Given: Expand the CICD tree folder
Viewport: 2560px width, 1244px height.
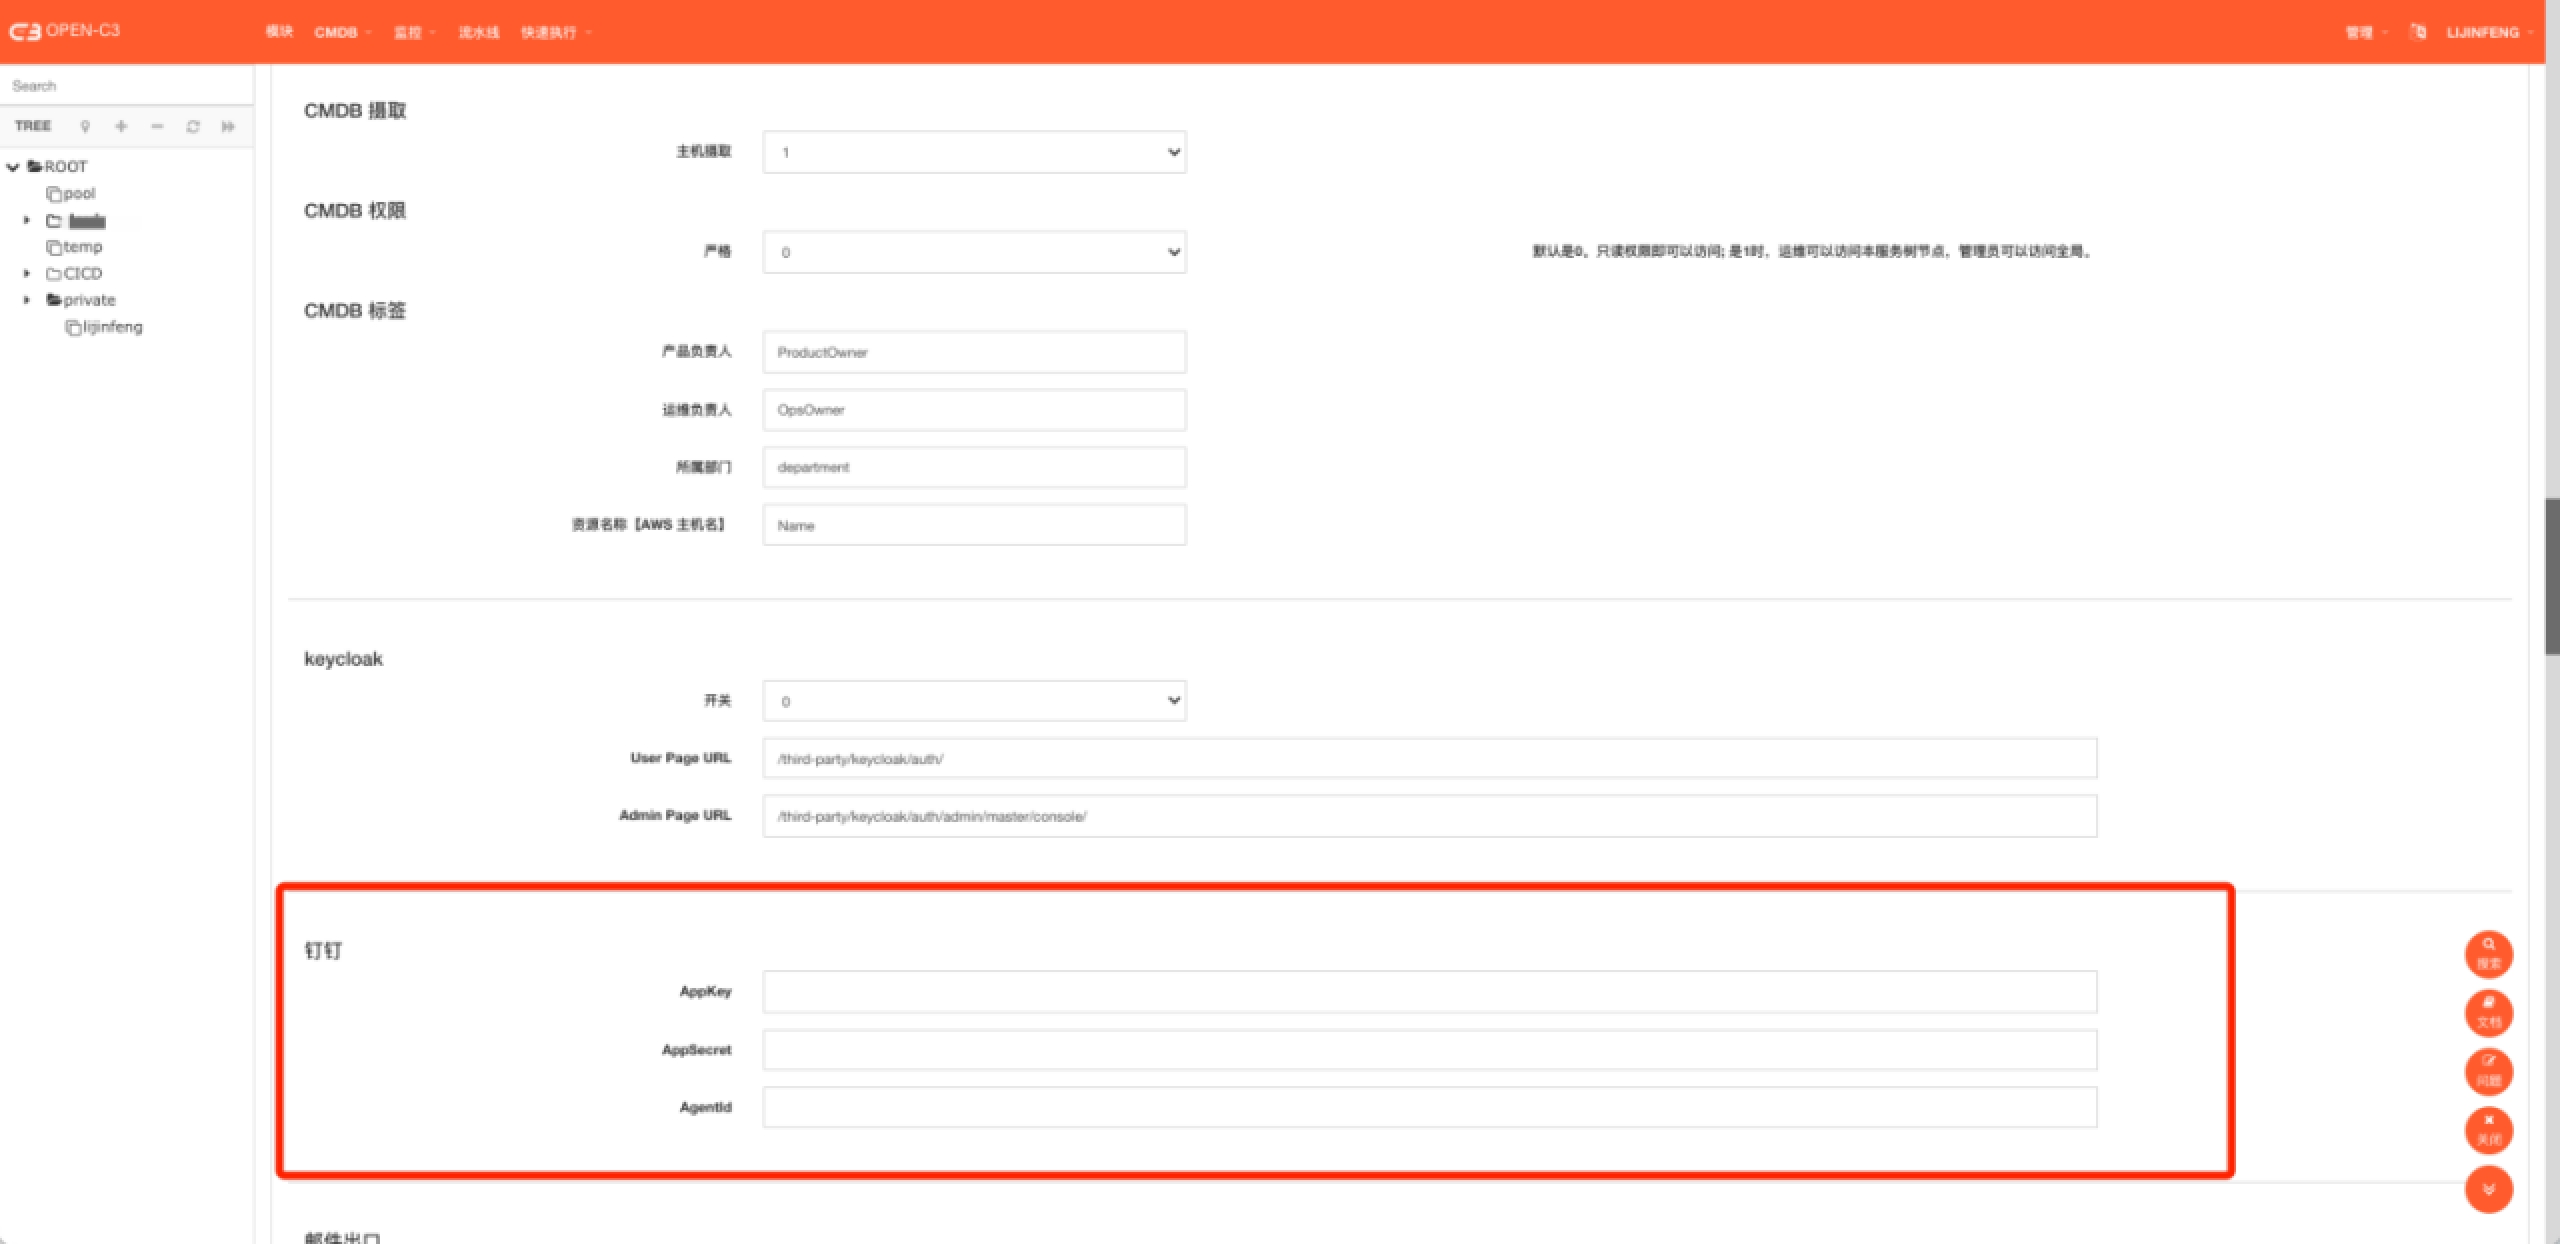Looking at the screenshot, I should (27, 273).
